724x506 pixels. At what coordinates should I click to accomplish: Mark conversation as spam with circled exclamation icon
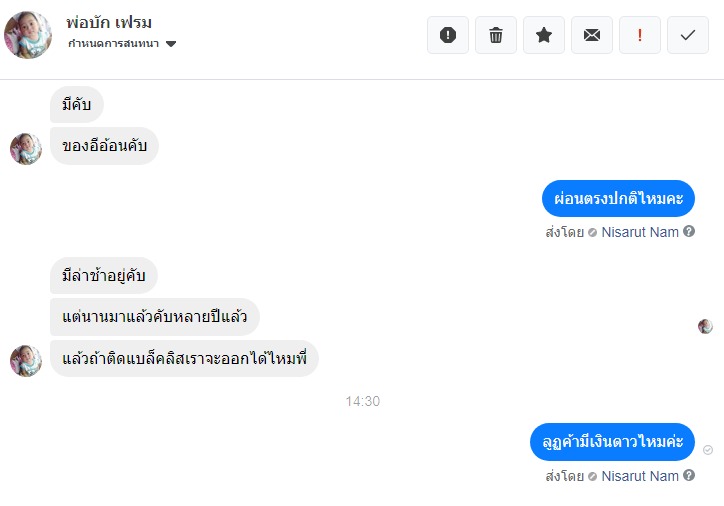pos(448,35)
